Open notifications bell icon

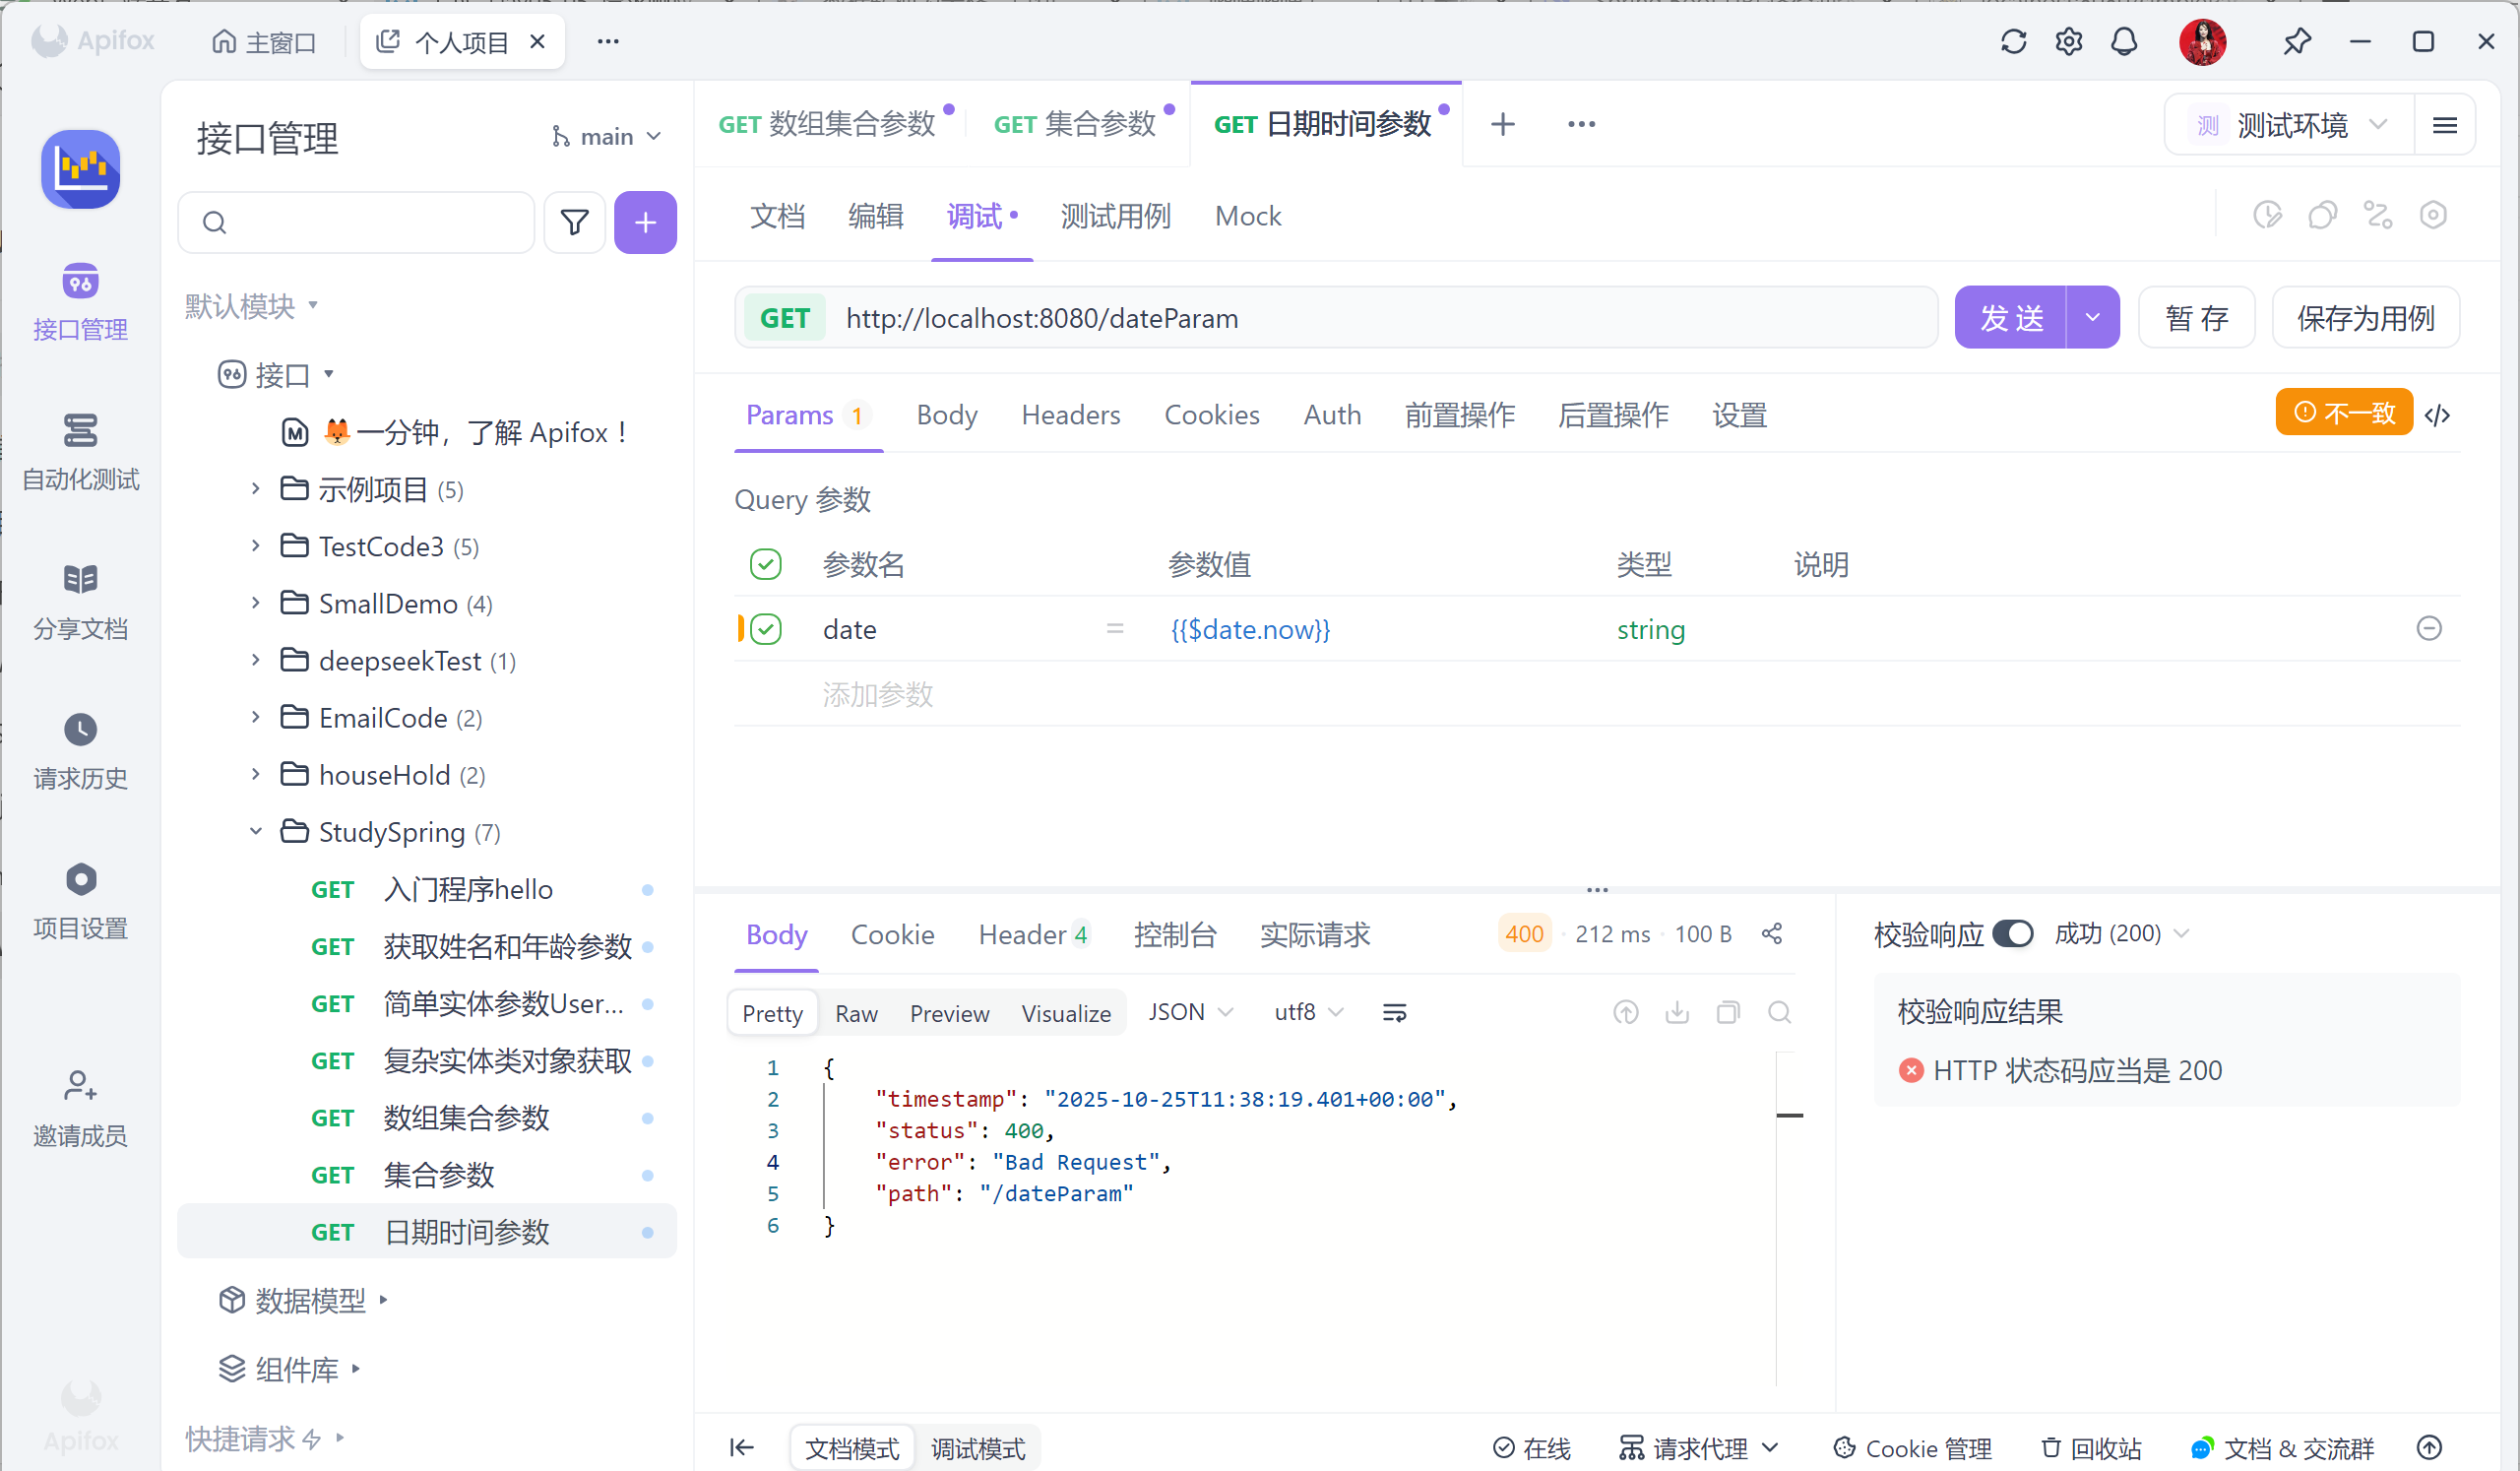2124,42
